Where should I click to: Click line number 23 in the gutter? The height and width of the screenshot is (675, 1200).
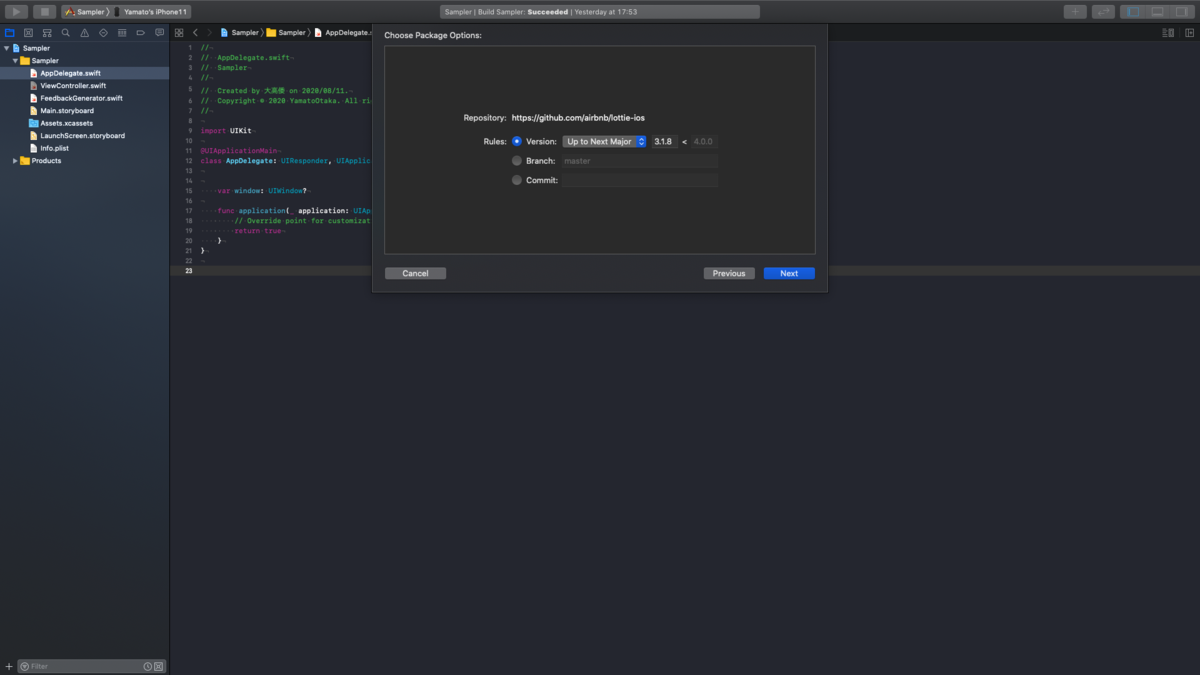(x=189, y=271)
